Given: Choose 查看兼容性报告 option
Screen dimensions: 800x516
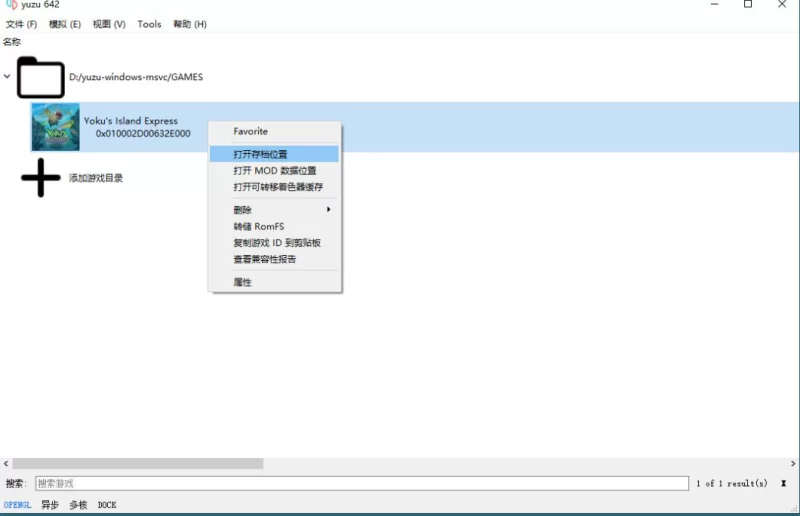Looking at the screenshot, I should point(265,259).
